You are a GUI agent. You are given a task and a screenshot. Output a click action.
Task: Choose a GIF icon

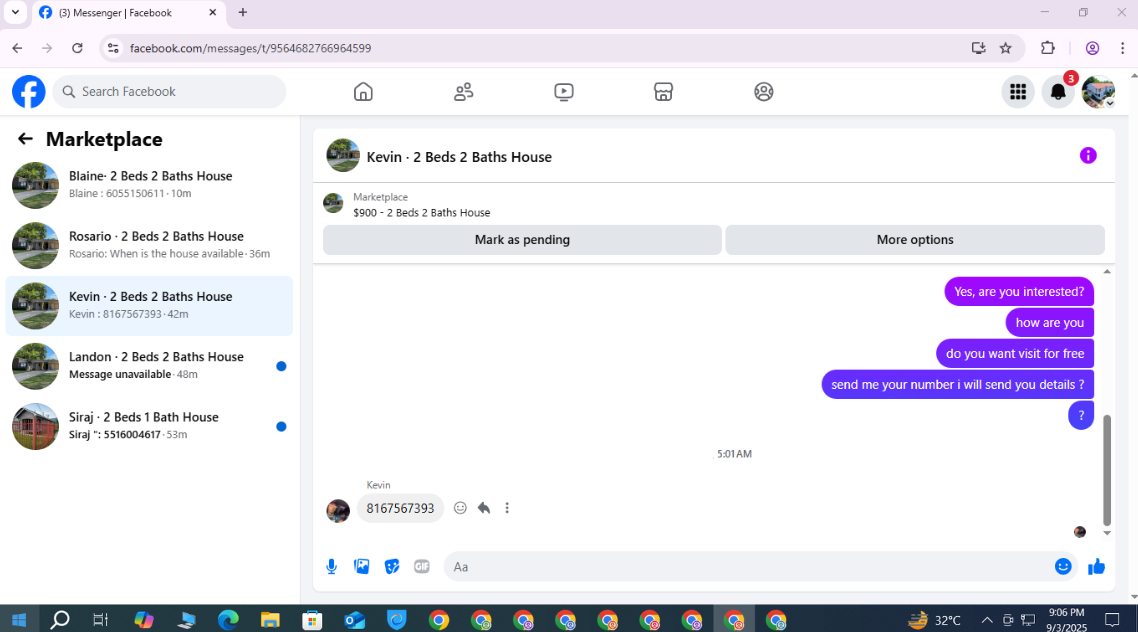pos(422,567)
